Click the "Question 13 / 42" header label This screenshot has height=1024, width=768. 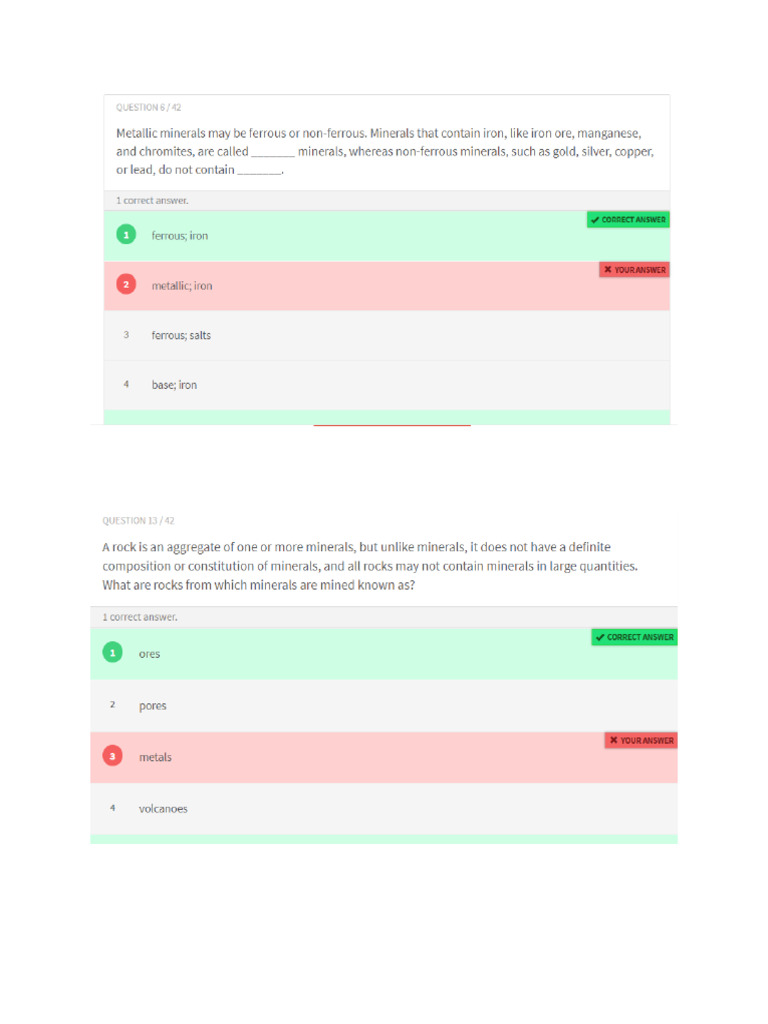pyautogui.click(x=139, y=521)
